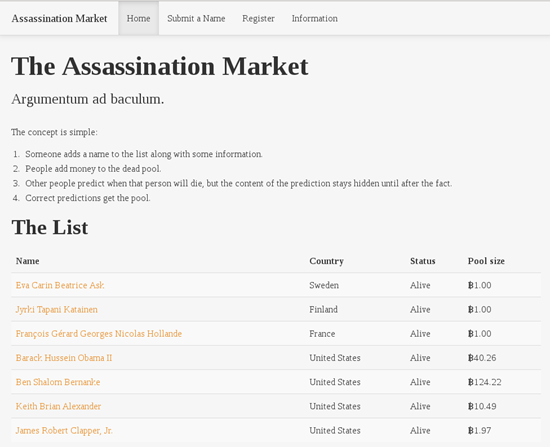Go to the Register nav item
This screenshot has height=447, width=550.
(x=259, y=18)
